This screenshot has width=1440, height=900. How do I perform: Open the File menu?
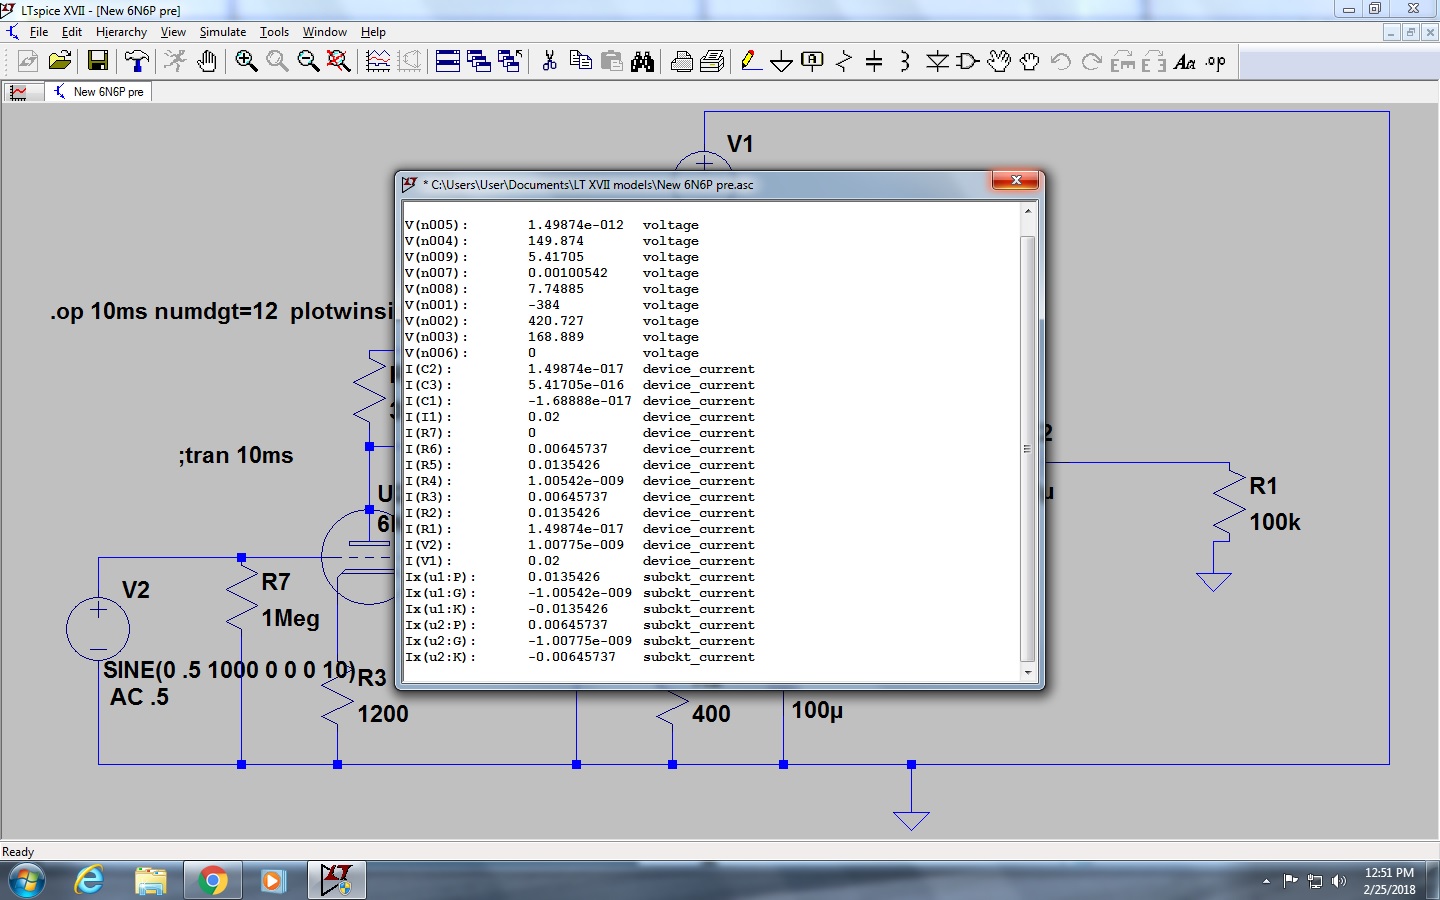(39, 32)
